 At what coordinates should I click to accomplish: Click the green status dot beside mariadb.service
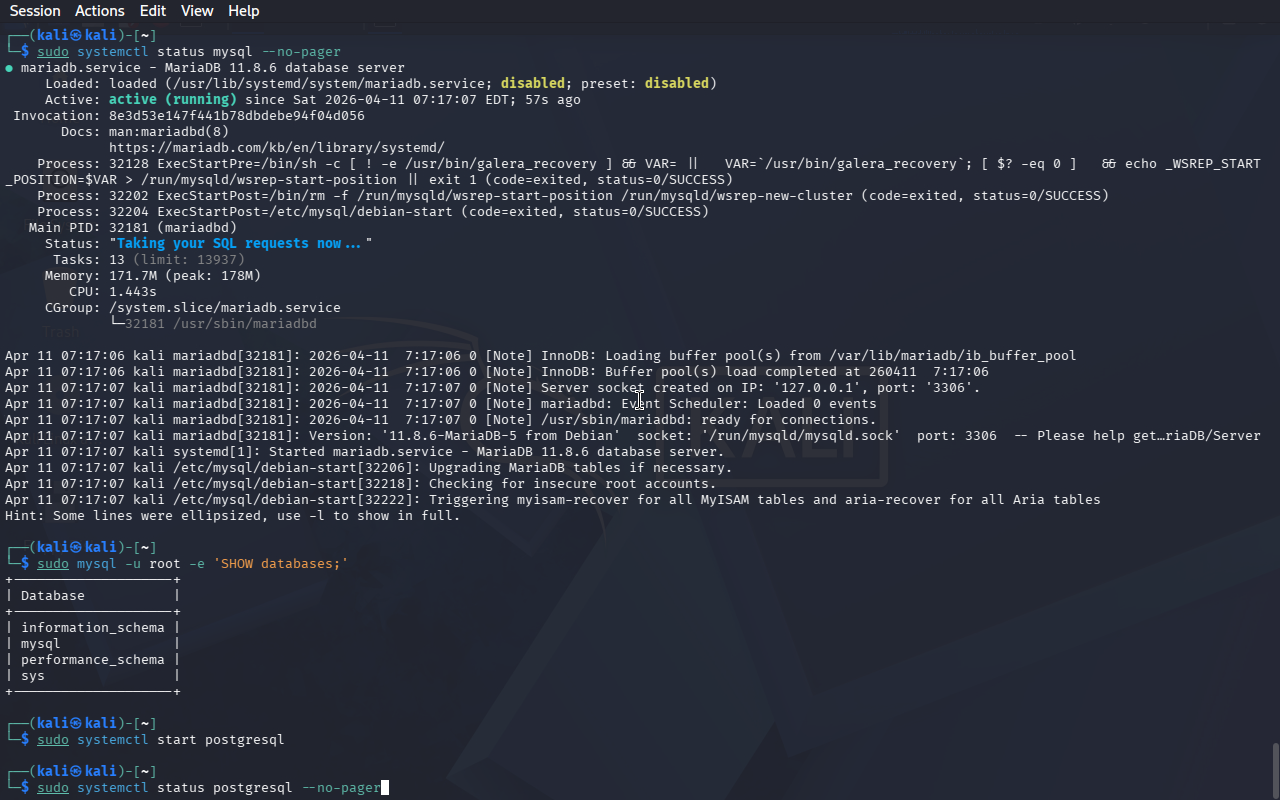pyautogui.click(x=9, y=68)
